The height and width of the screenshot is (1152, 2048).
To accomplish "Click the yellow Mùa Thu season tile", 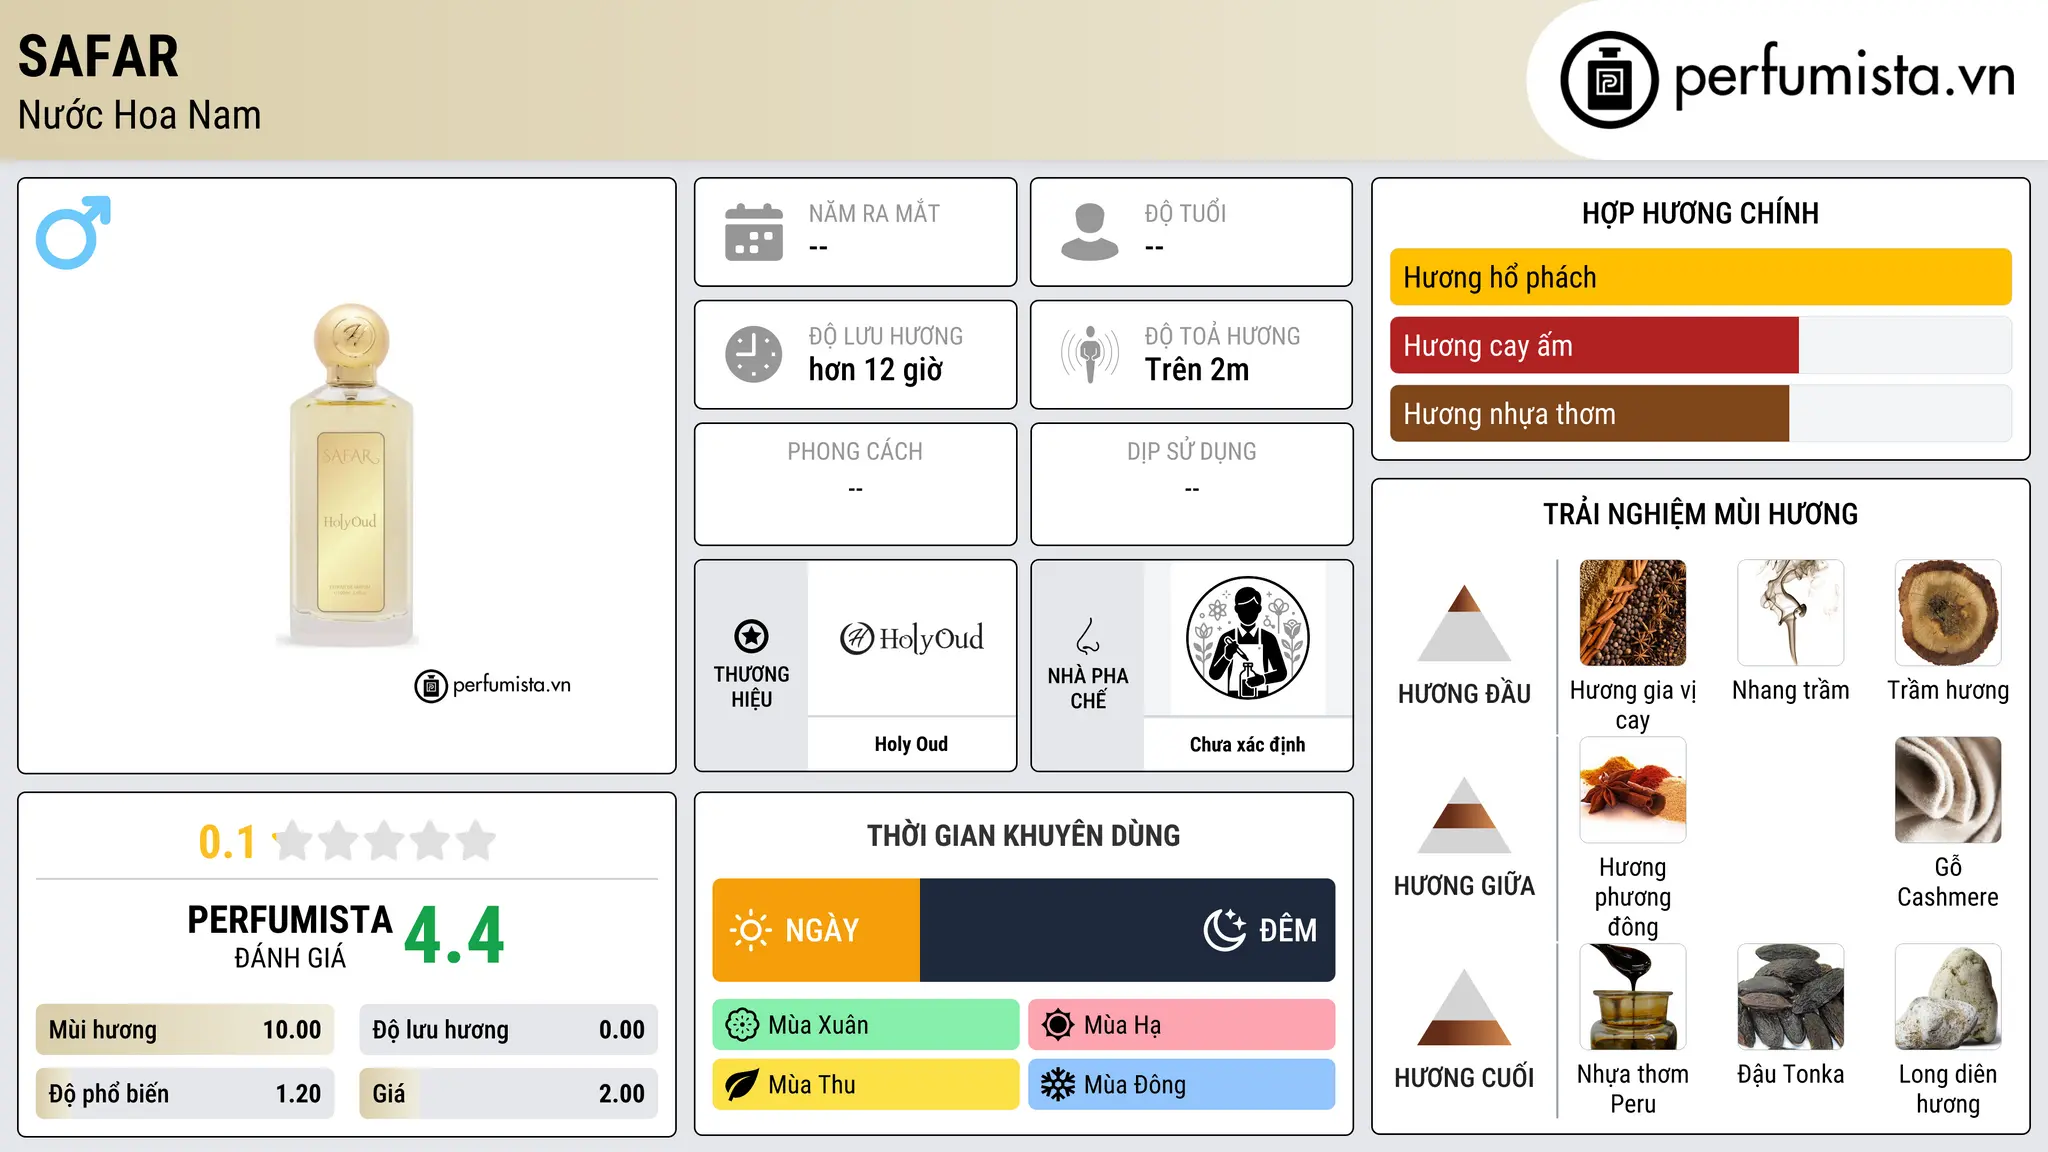I will point(866,1085).
